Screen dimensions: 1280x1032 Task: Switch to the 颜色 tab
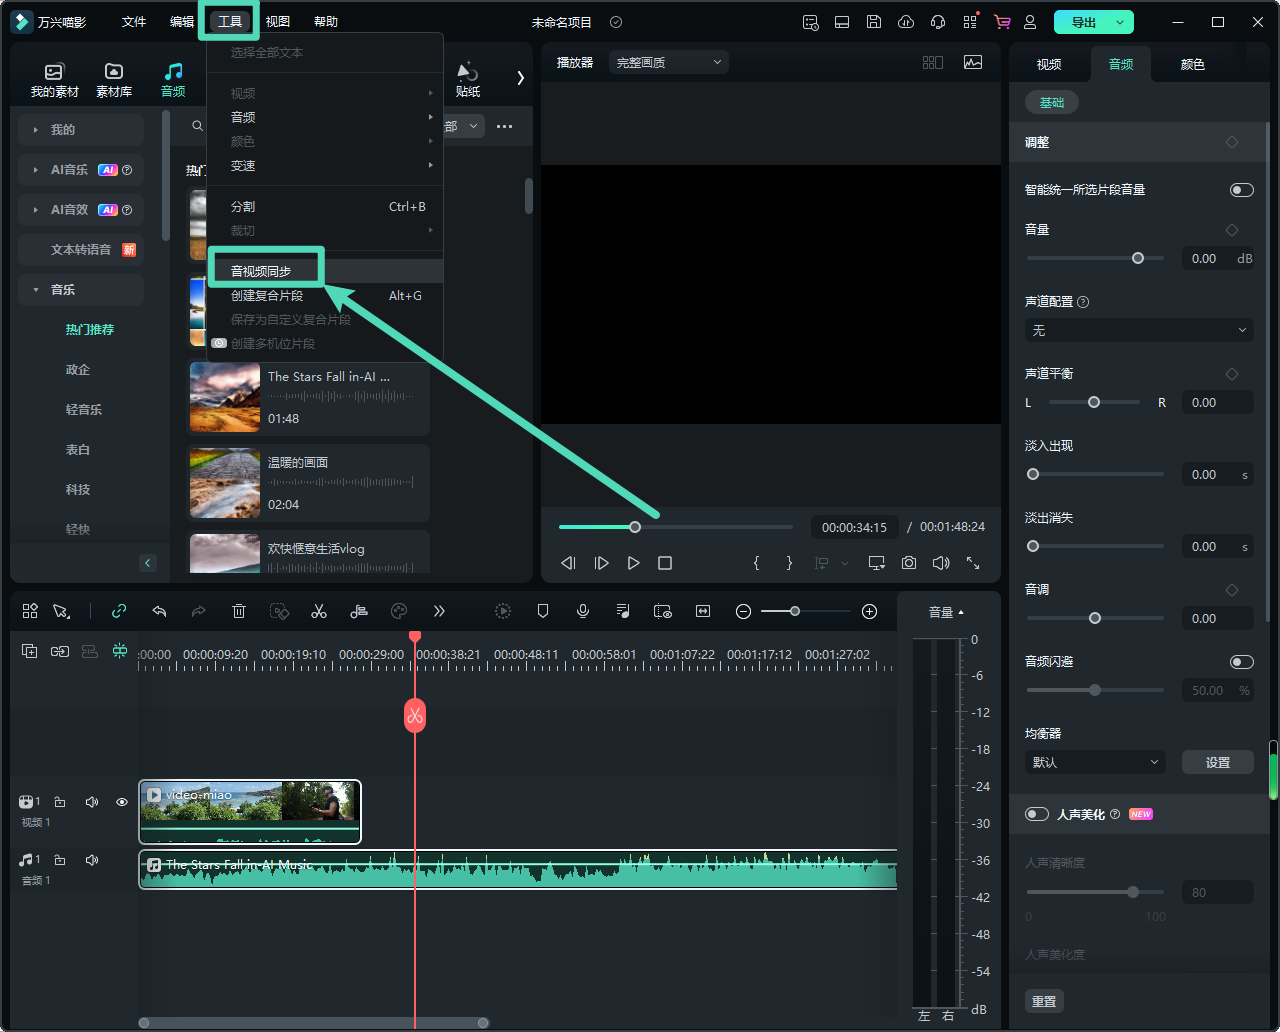(x=1192, y=64)
